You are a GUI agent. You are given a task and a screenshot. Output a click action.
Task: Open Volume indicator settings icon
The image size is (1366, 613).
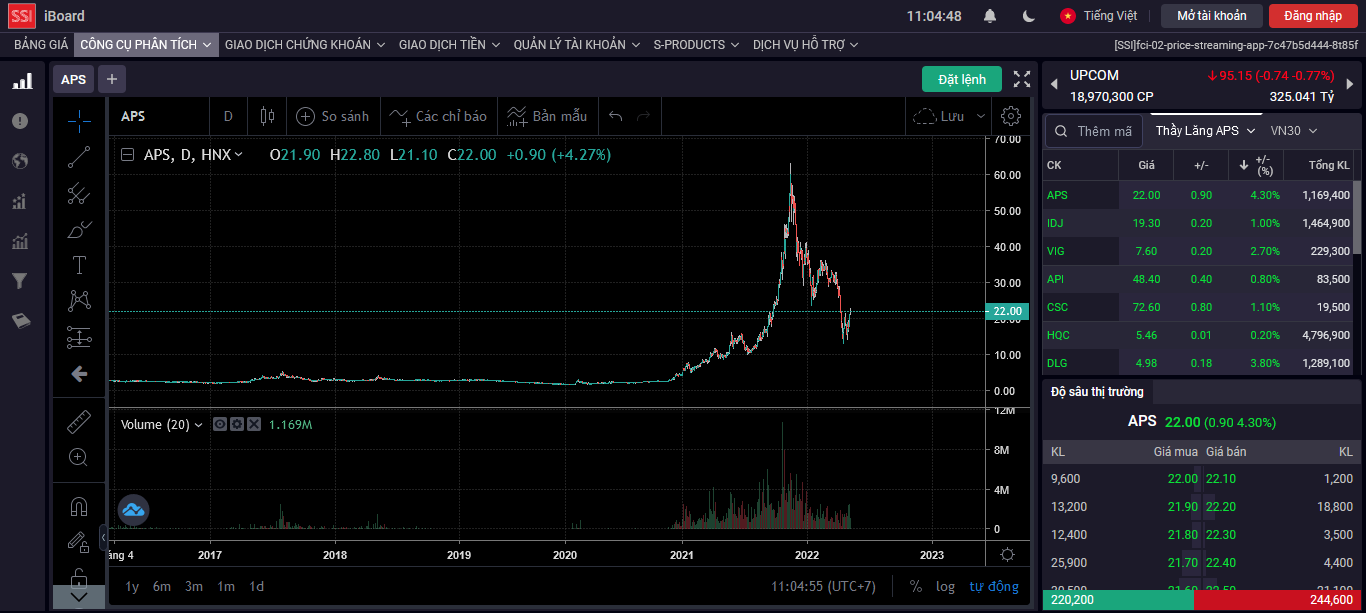click(x=237, y=425)
